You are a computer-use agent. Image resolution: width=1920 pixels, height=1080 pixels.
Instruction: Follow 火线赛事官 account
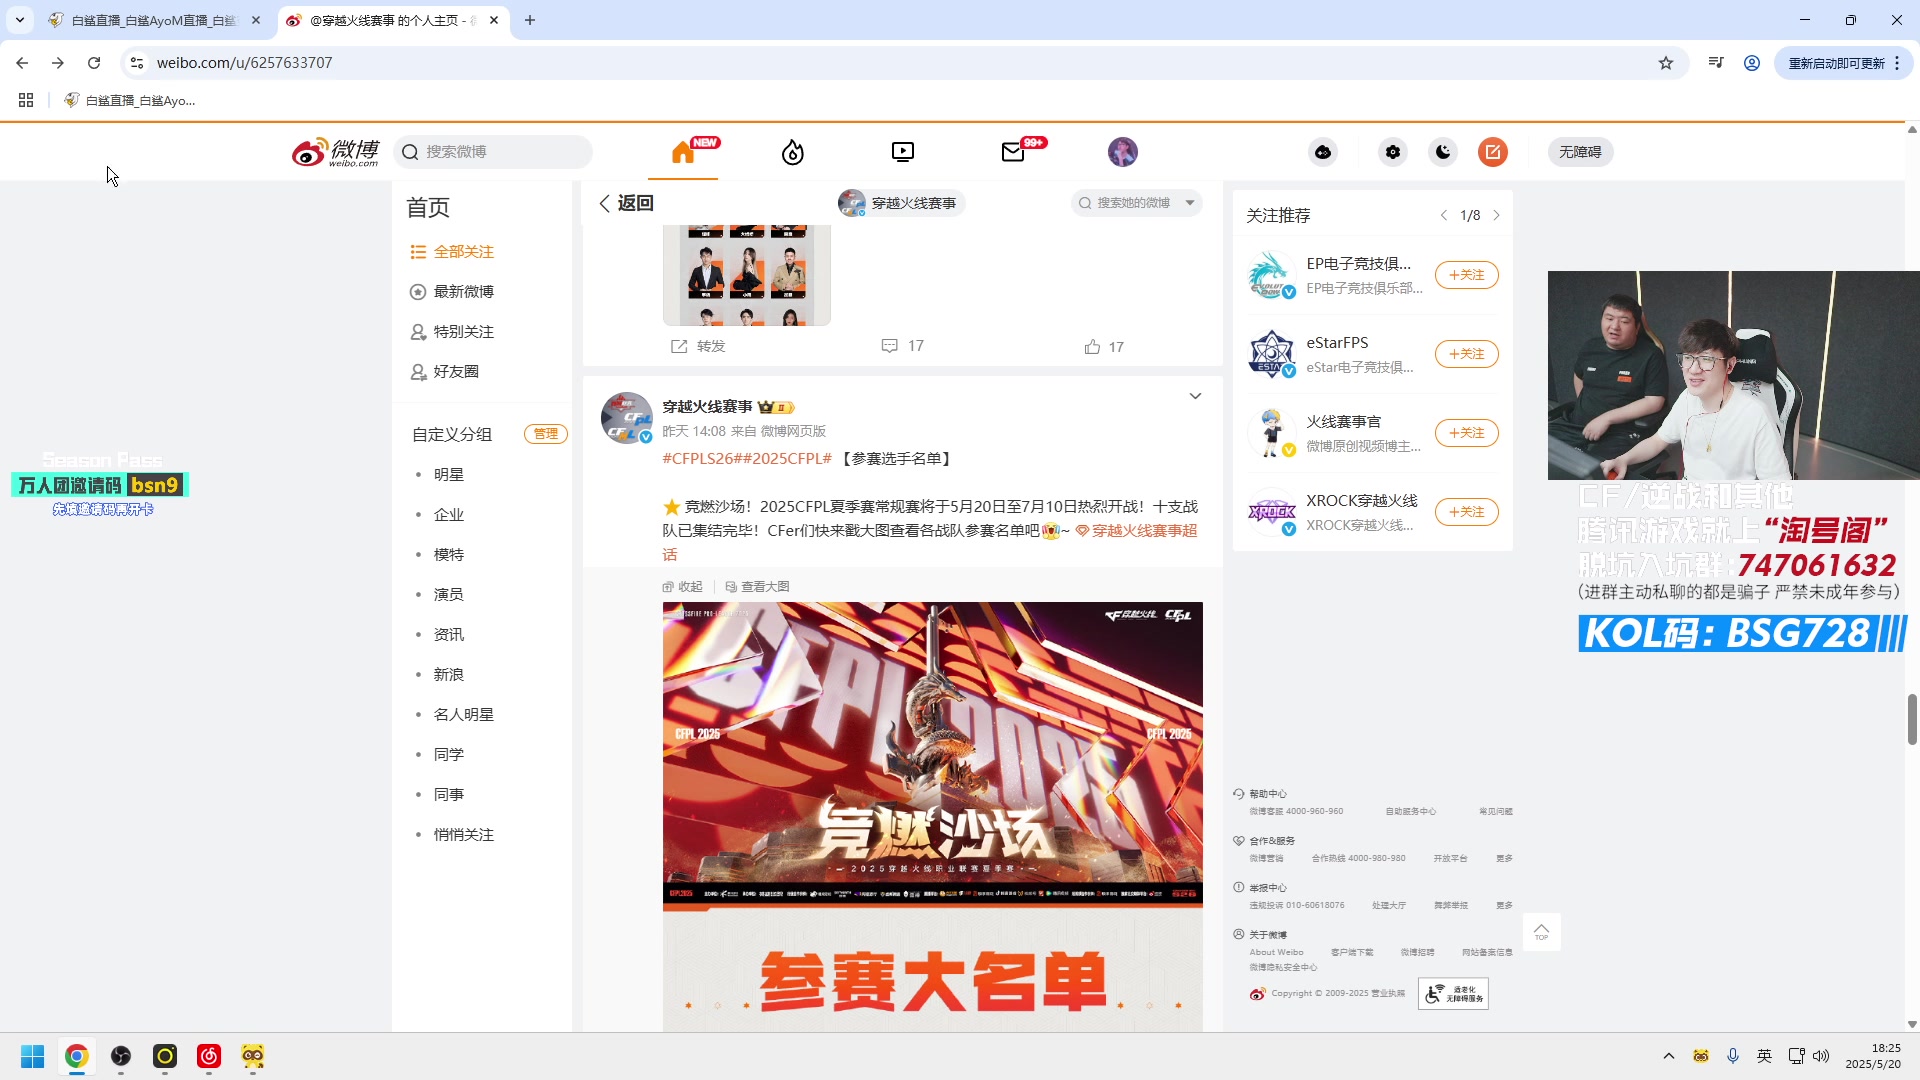coord(1467,433)
